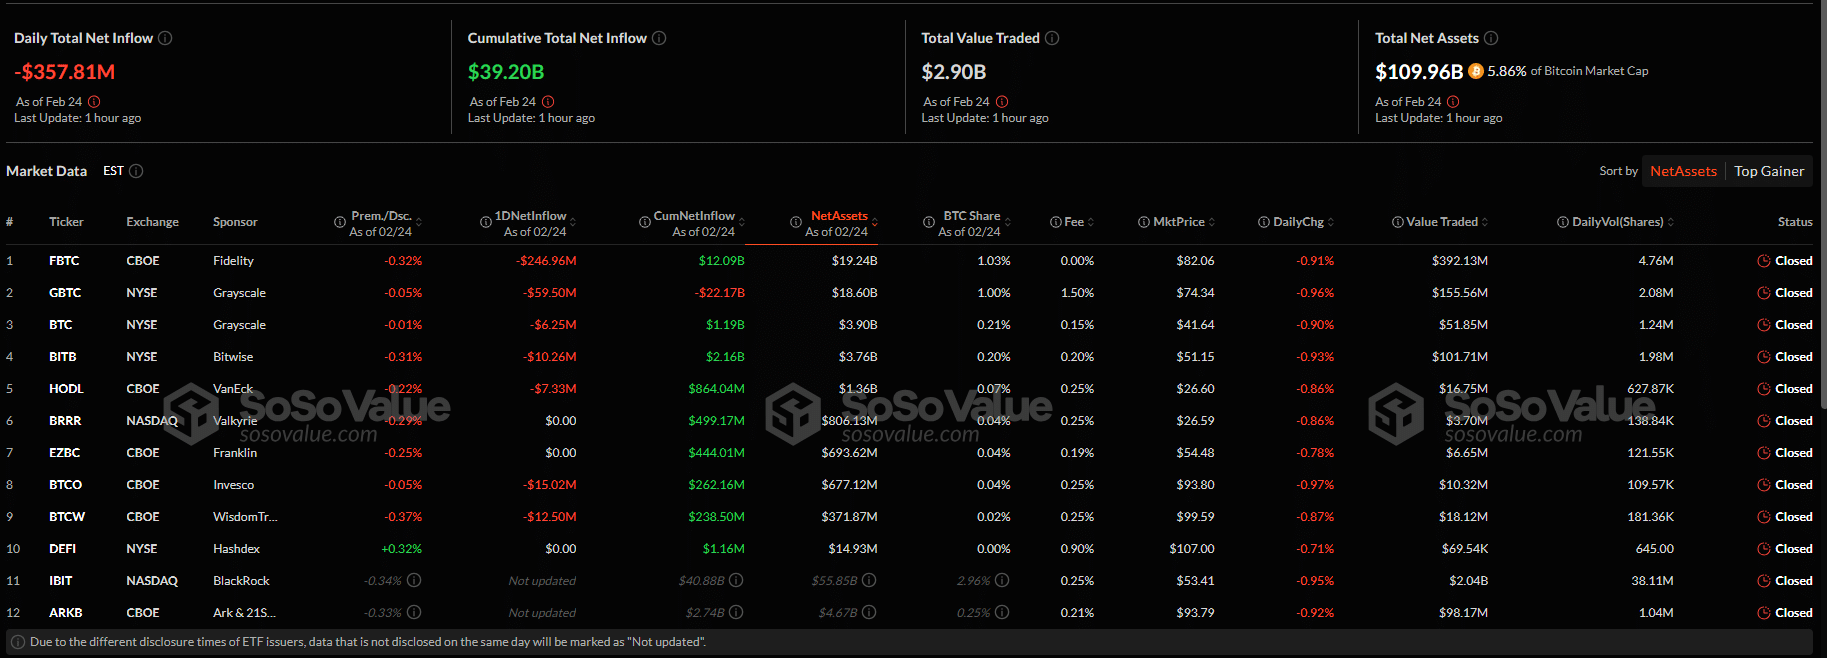This screenshot has height=658, width=1827.
Task: Sort by NetAssets tab
Action: (1683, 171)
